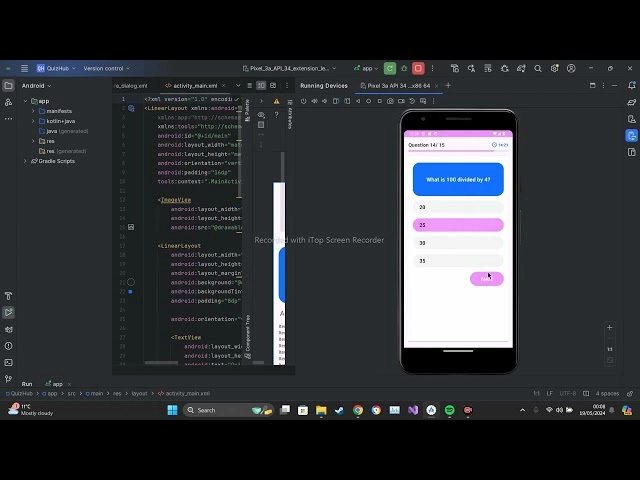
Task: Select the answer option 20
Action: point(457,207)
